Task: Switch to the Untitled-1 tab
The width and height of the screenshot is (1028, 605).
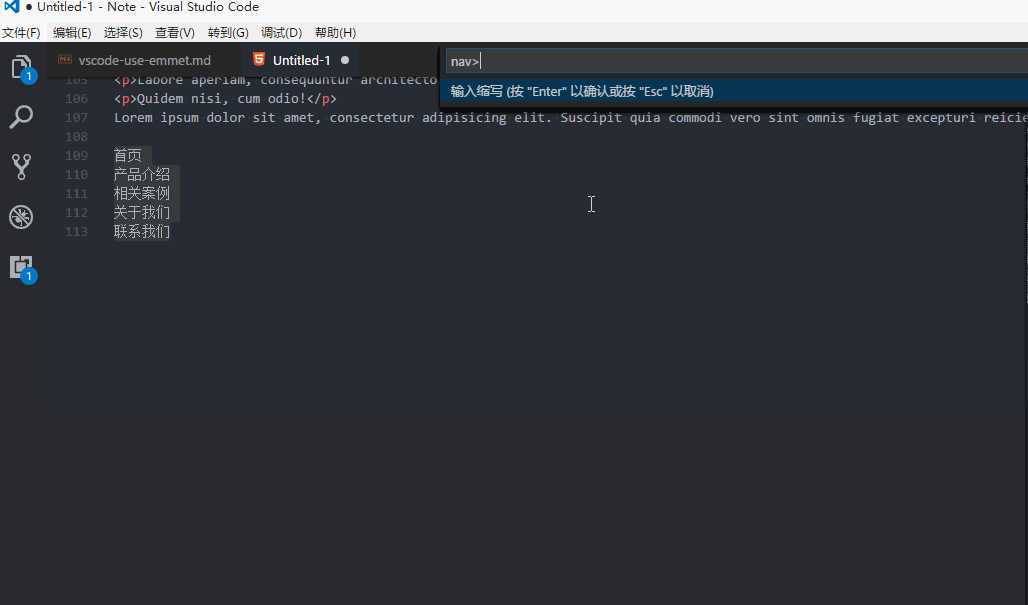Action: 301,60
